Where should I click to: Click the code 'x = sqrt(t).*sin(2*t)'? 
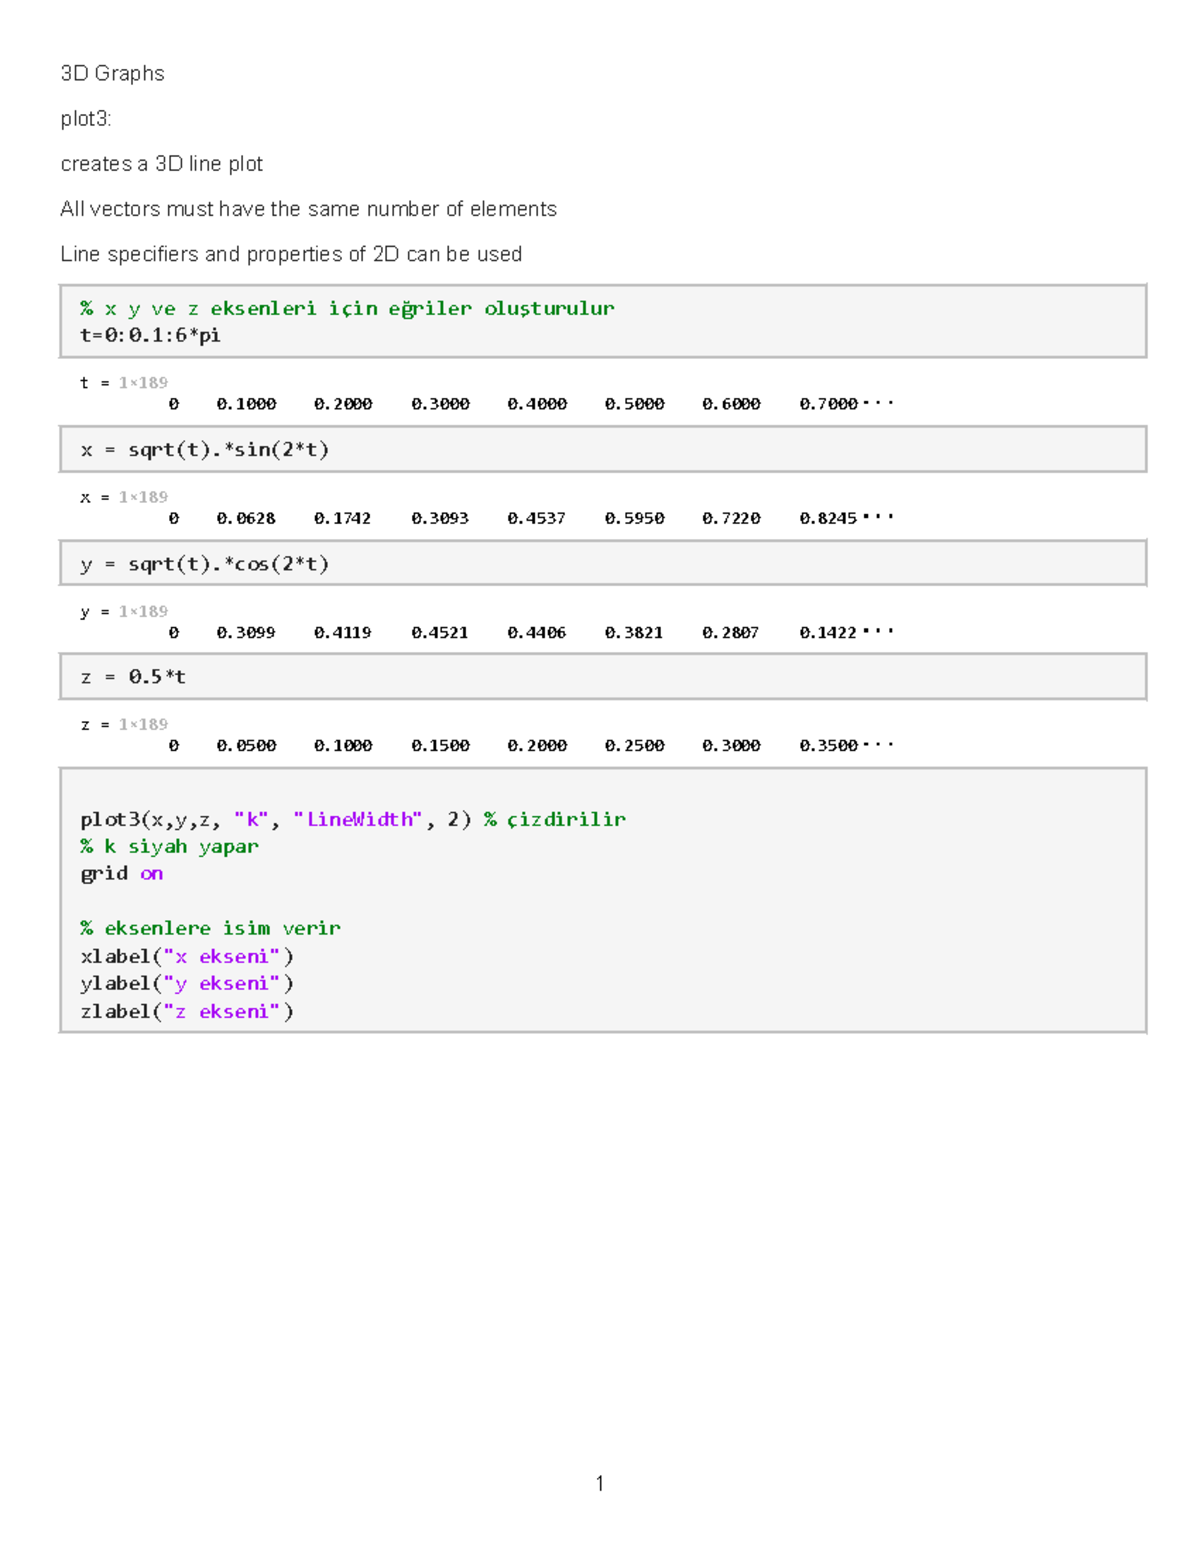pyautogui.click(x=205, y=450)
